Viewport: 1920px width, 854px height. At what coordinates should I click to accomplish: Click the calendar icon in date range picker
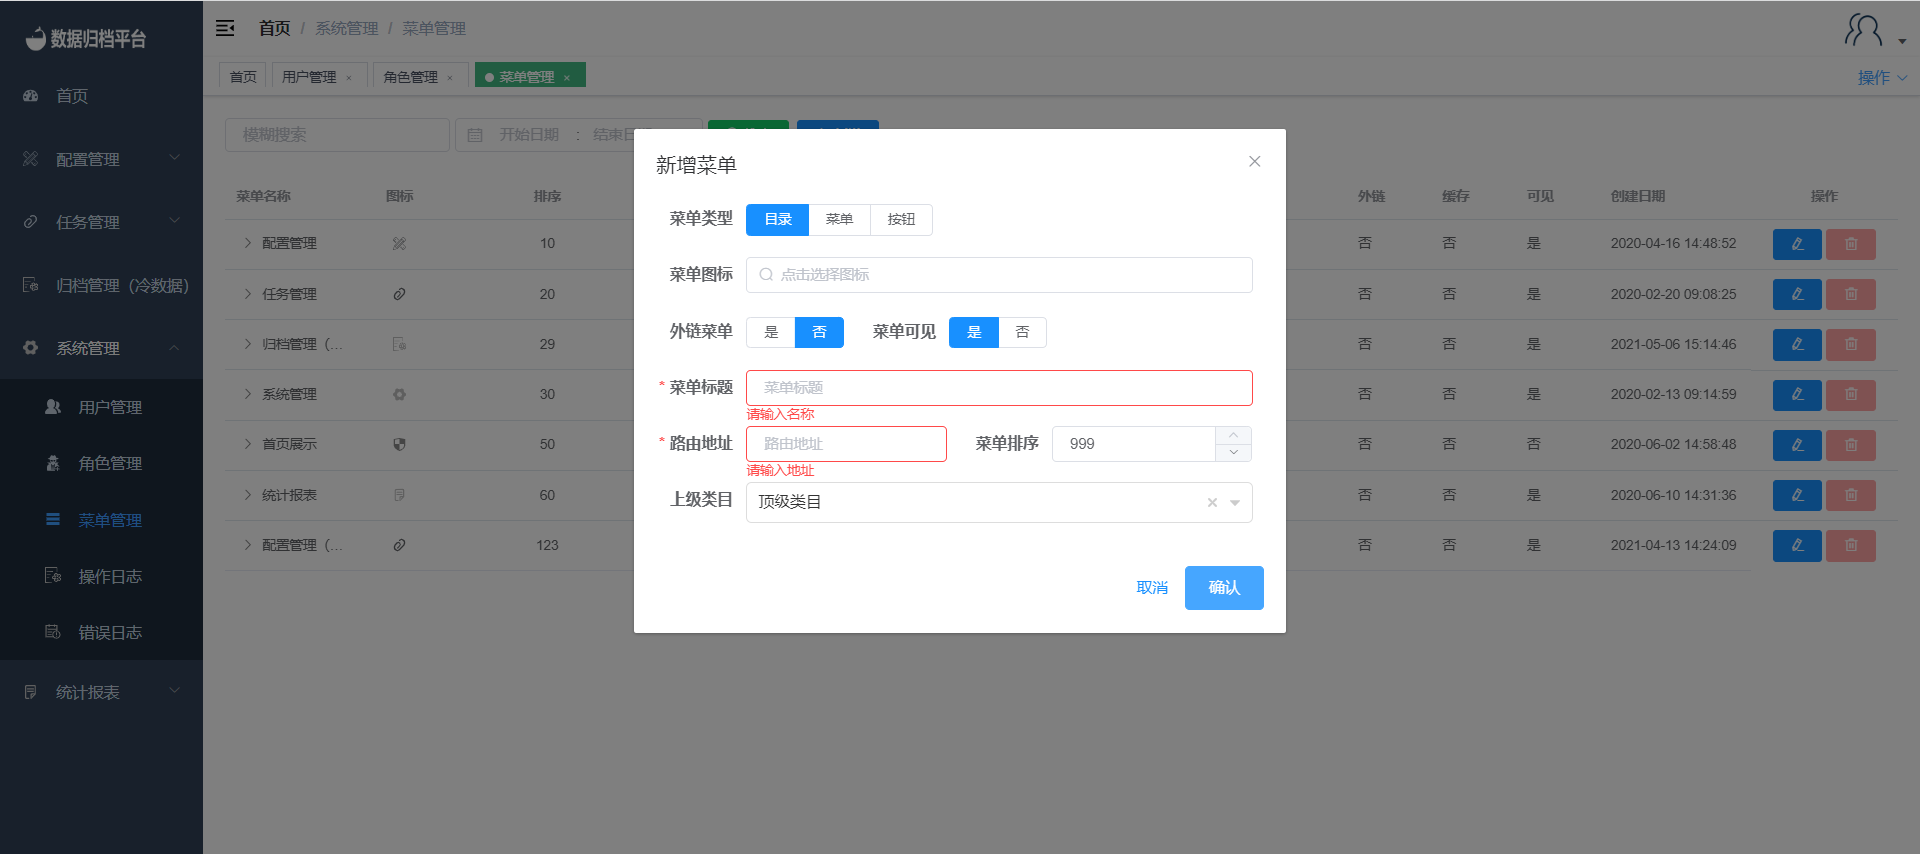(x=475, y=135)
